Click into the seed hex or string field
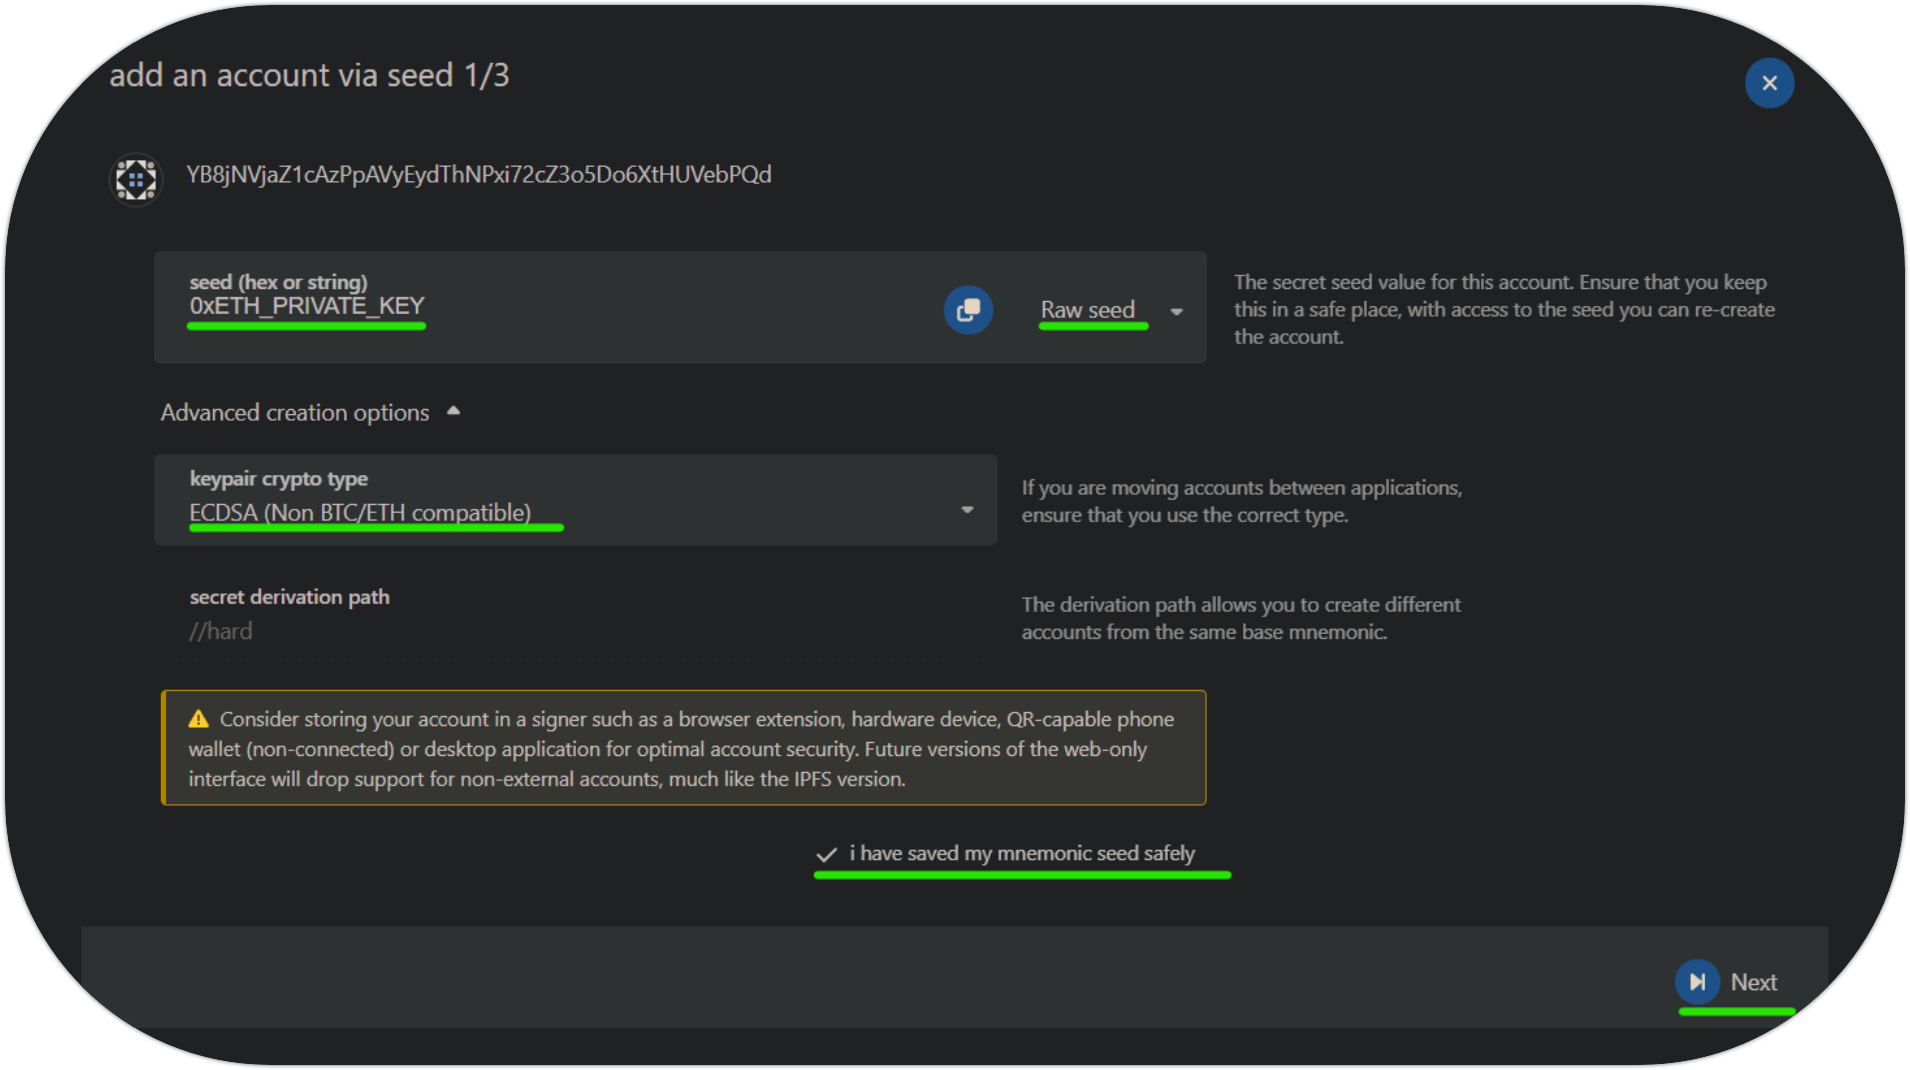Screen dimensions: 1910x1070 click(550, 306)
